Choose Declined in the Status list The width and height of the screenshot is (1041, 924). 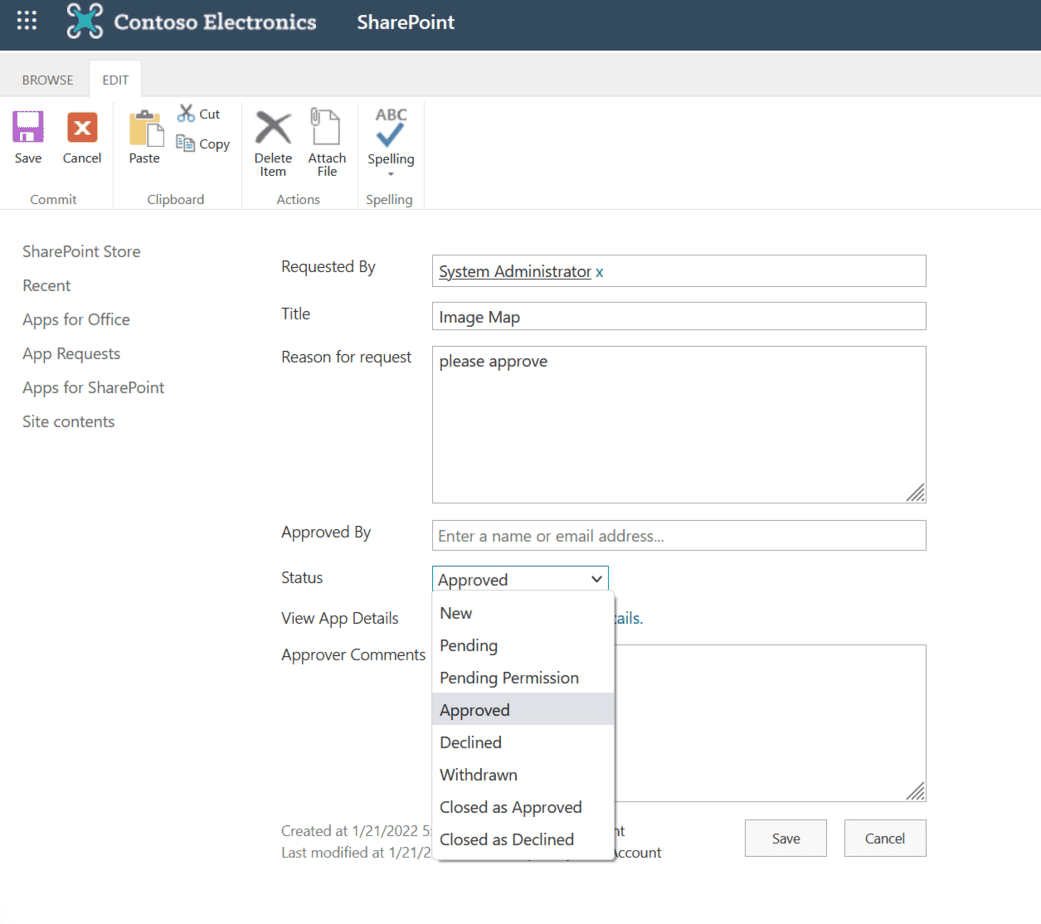(x=470, y=742)
